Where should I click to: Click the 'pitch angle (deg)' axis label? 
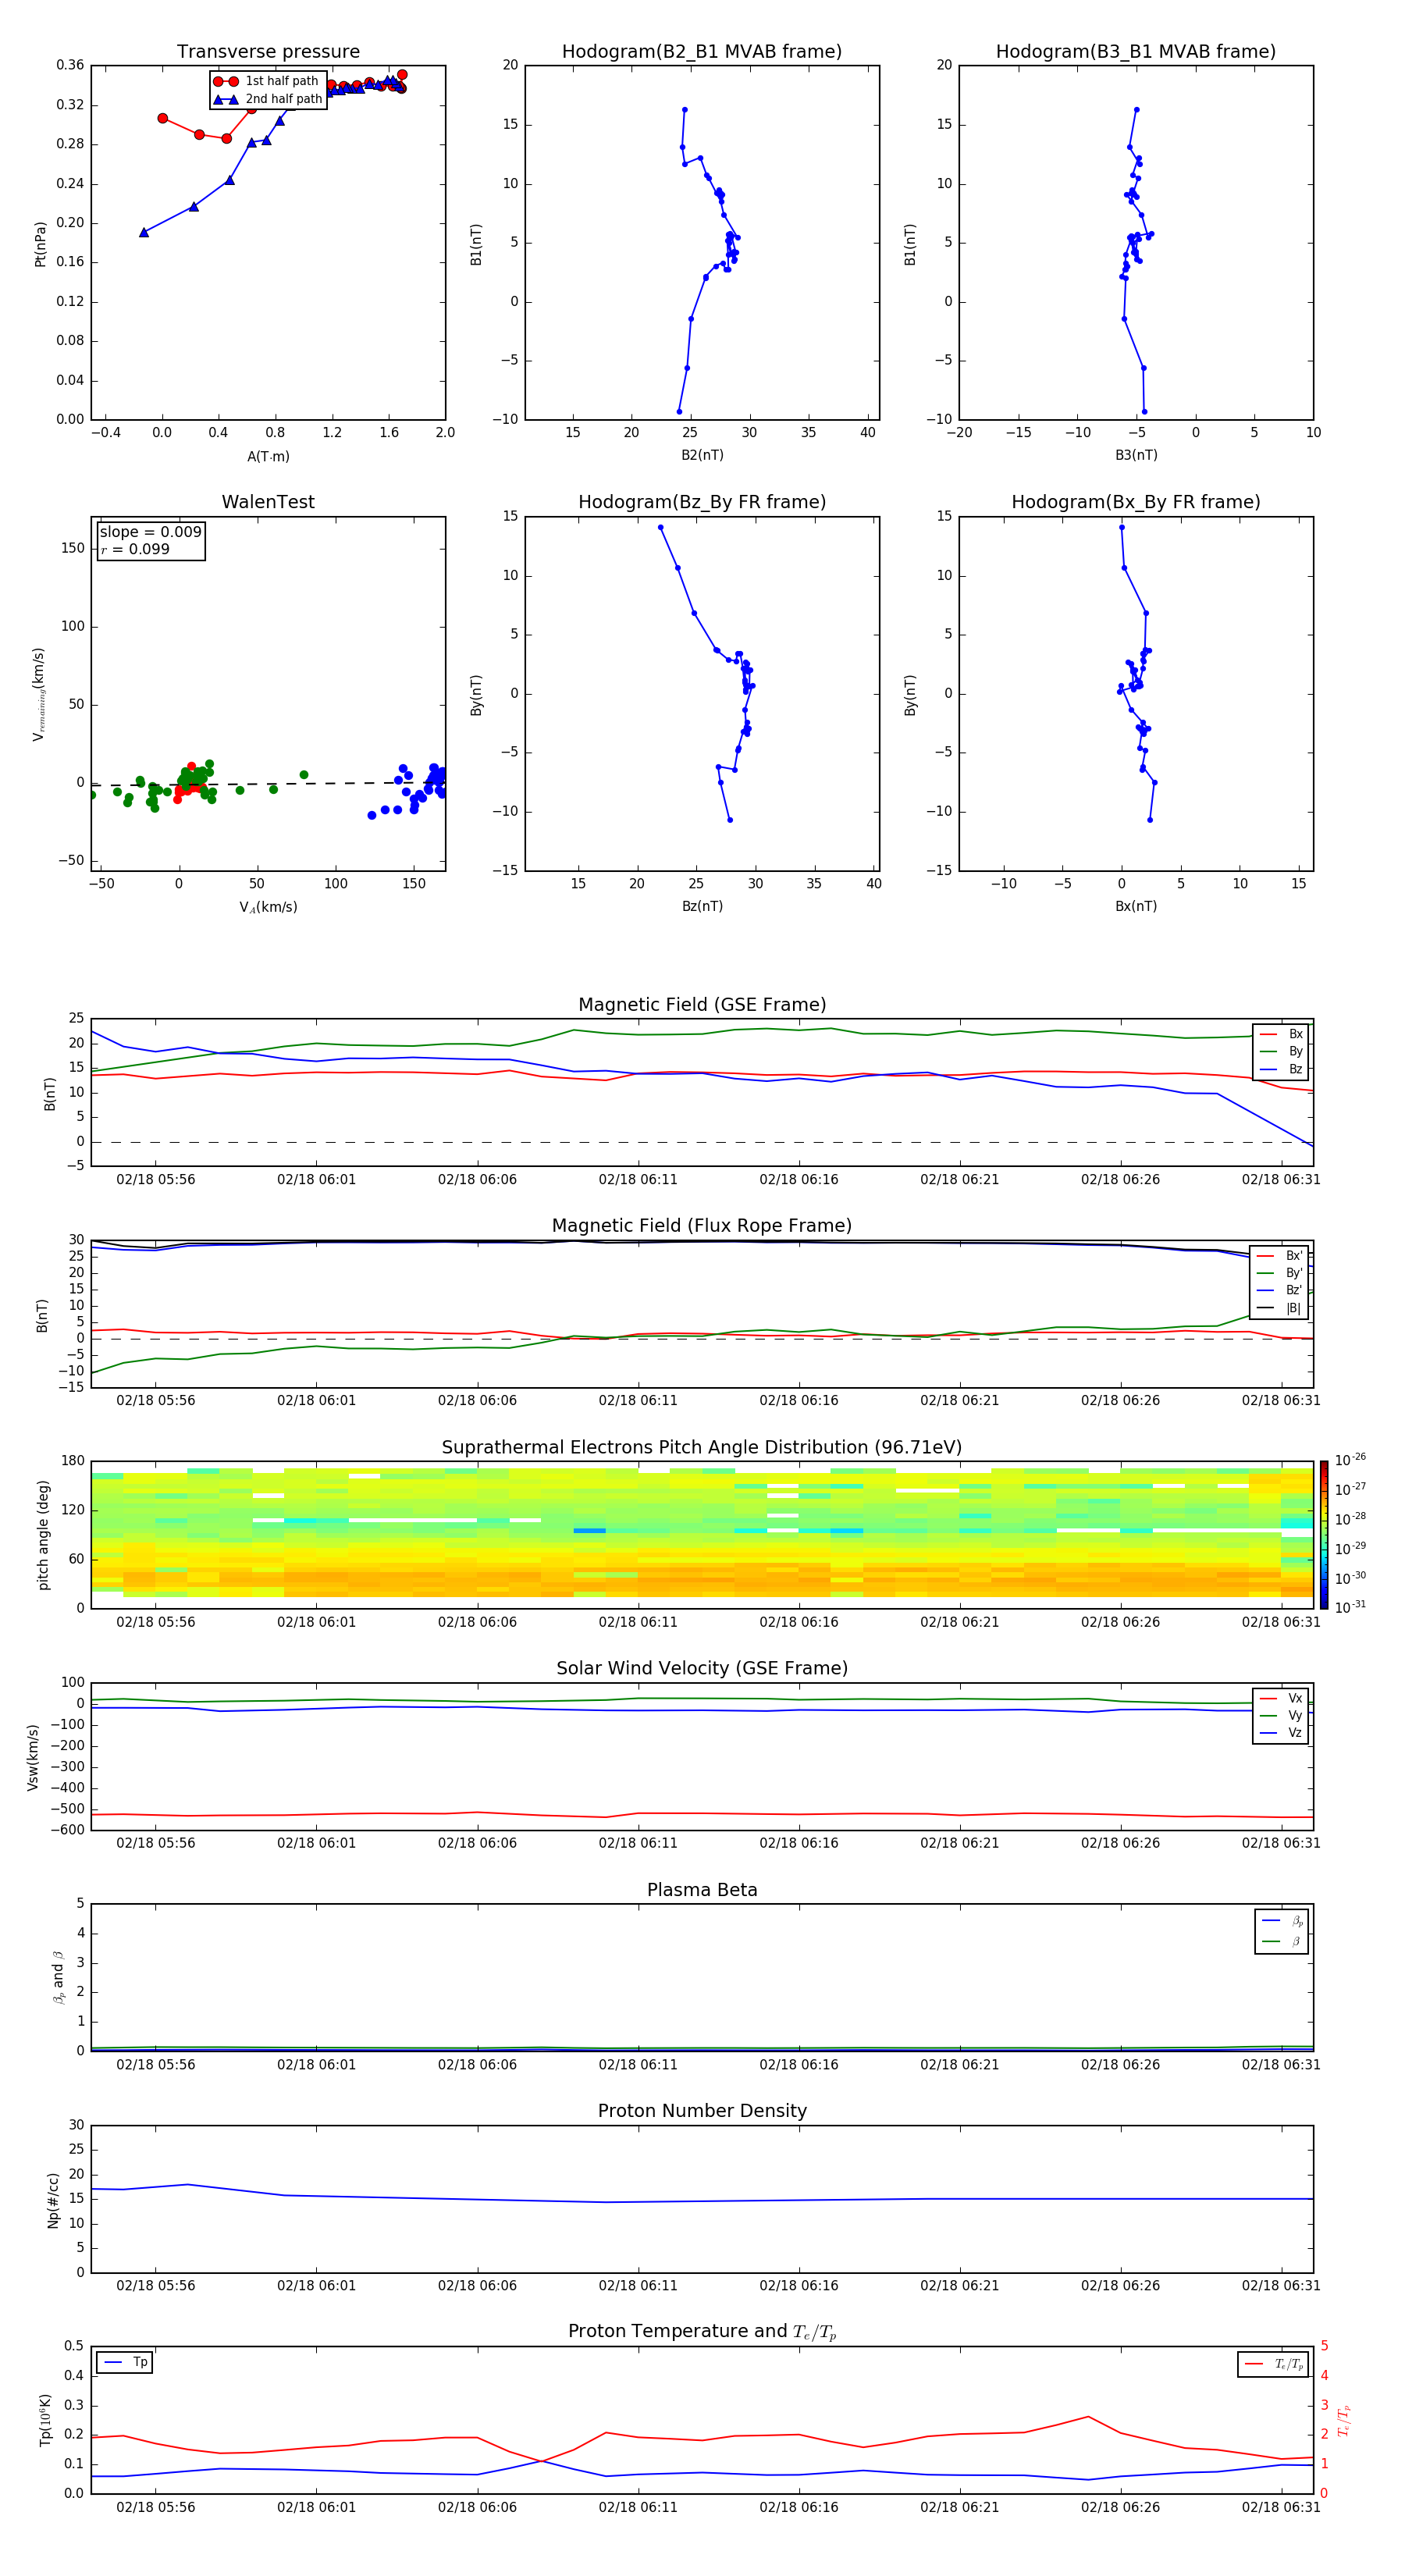(x=43, y=1534)
